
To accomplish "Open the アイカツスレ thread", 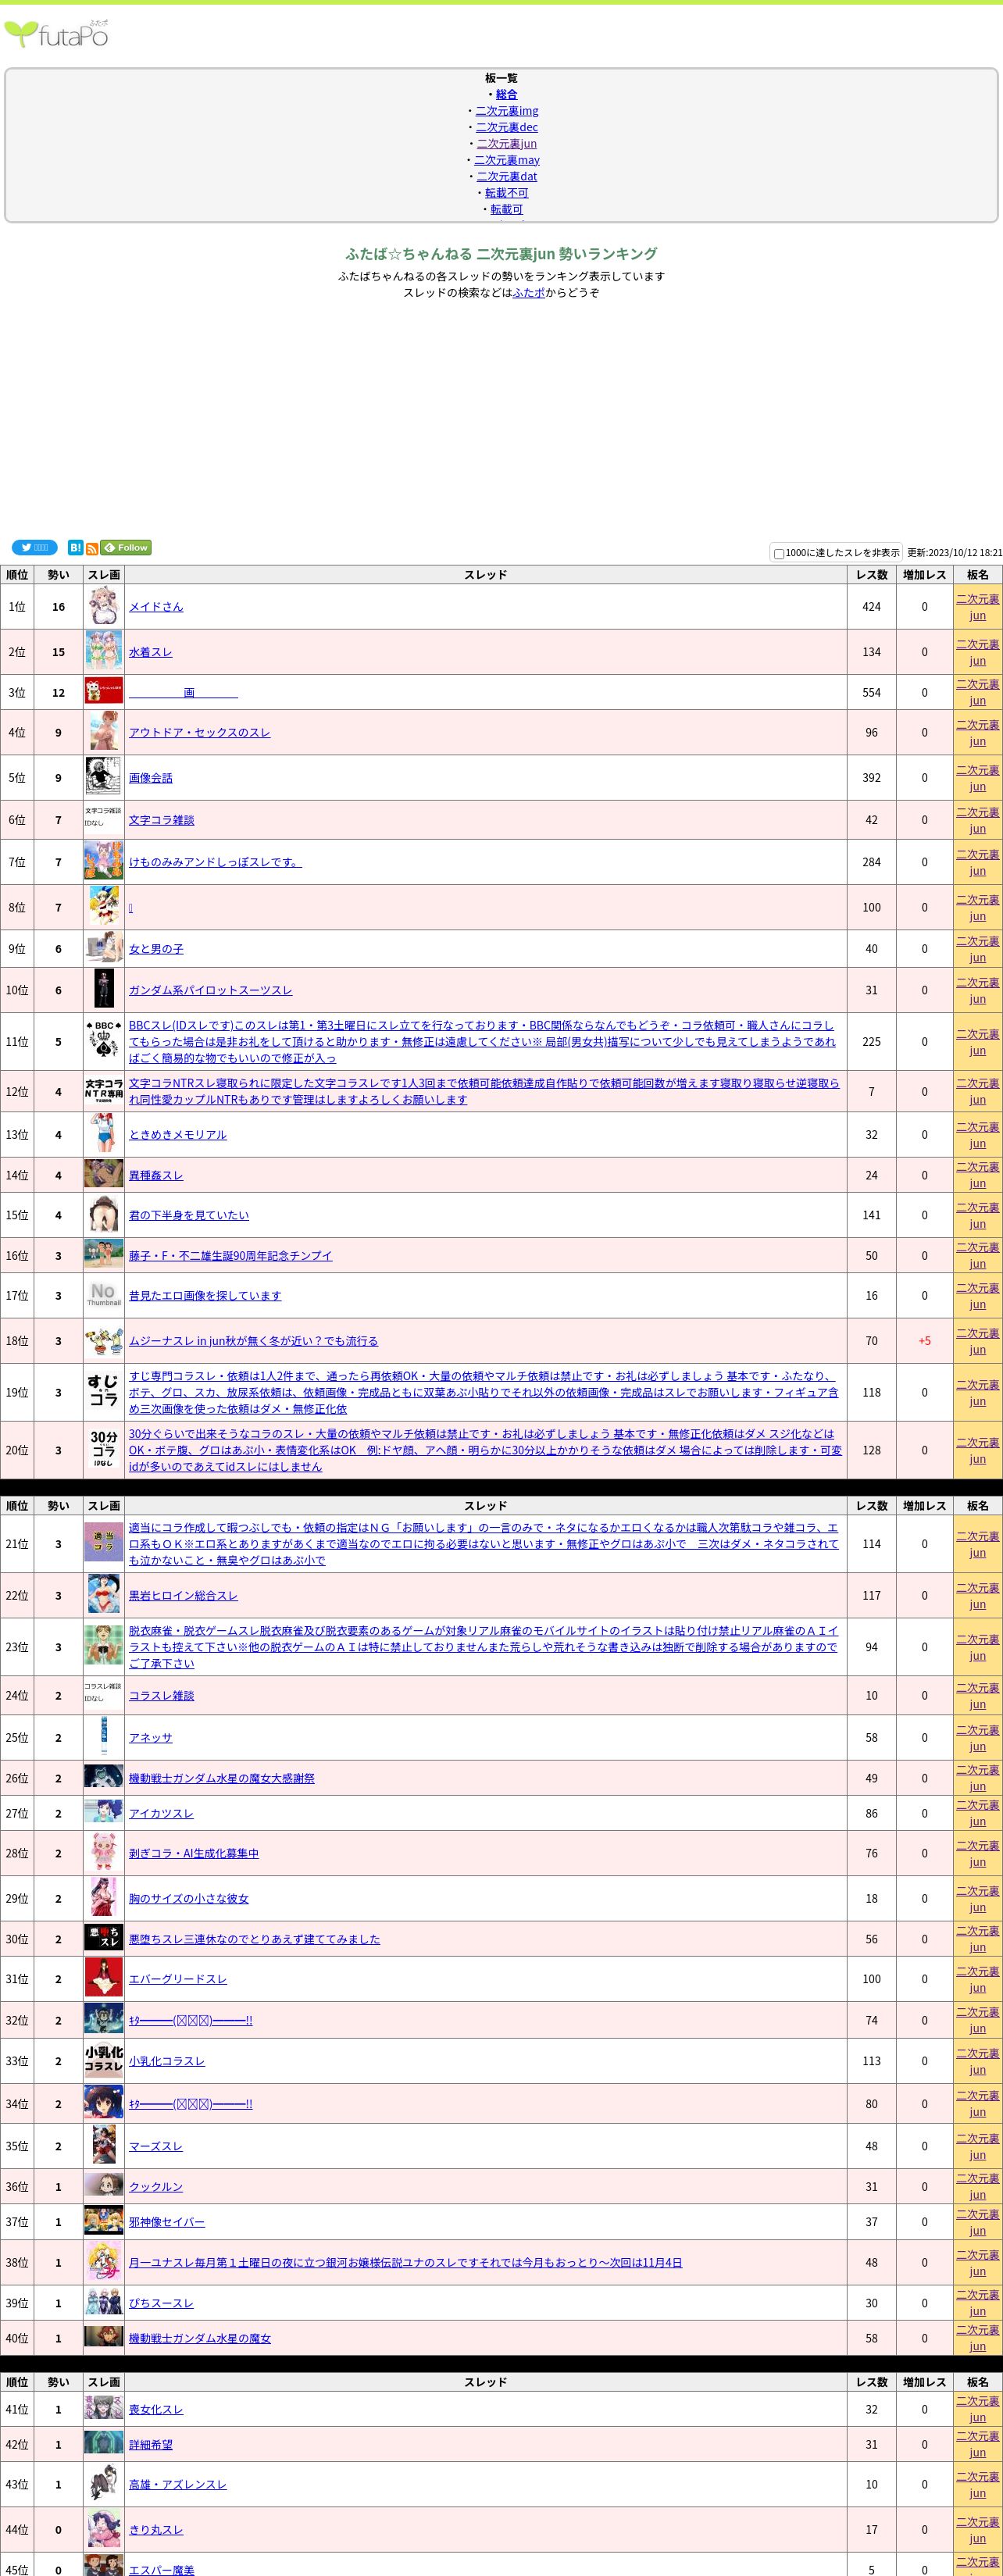I will click(x=161, y=1813).
